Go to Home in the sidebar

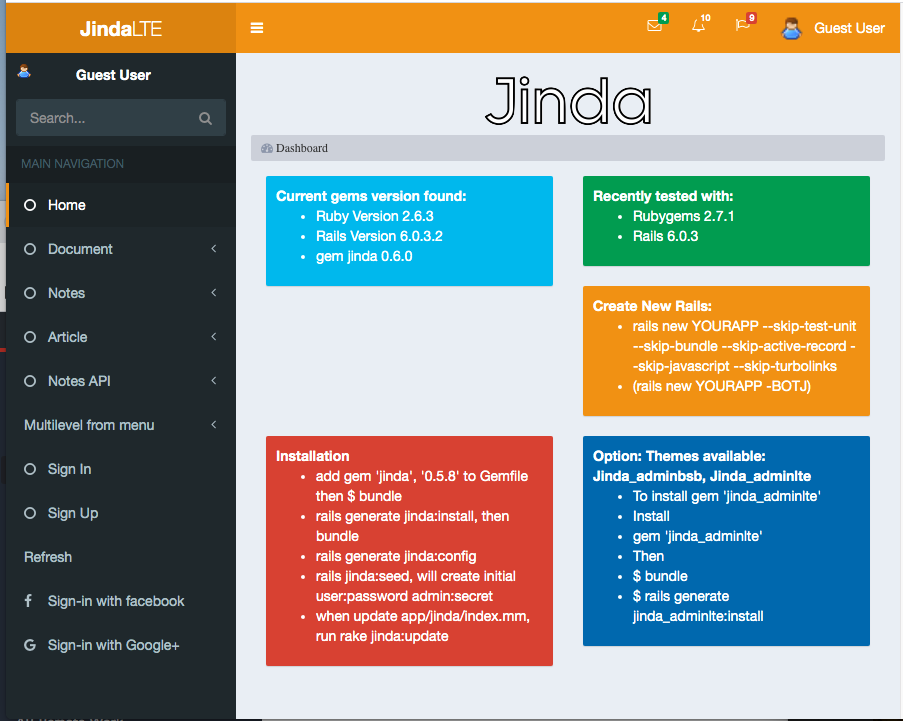[x=121, y=205]
